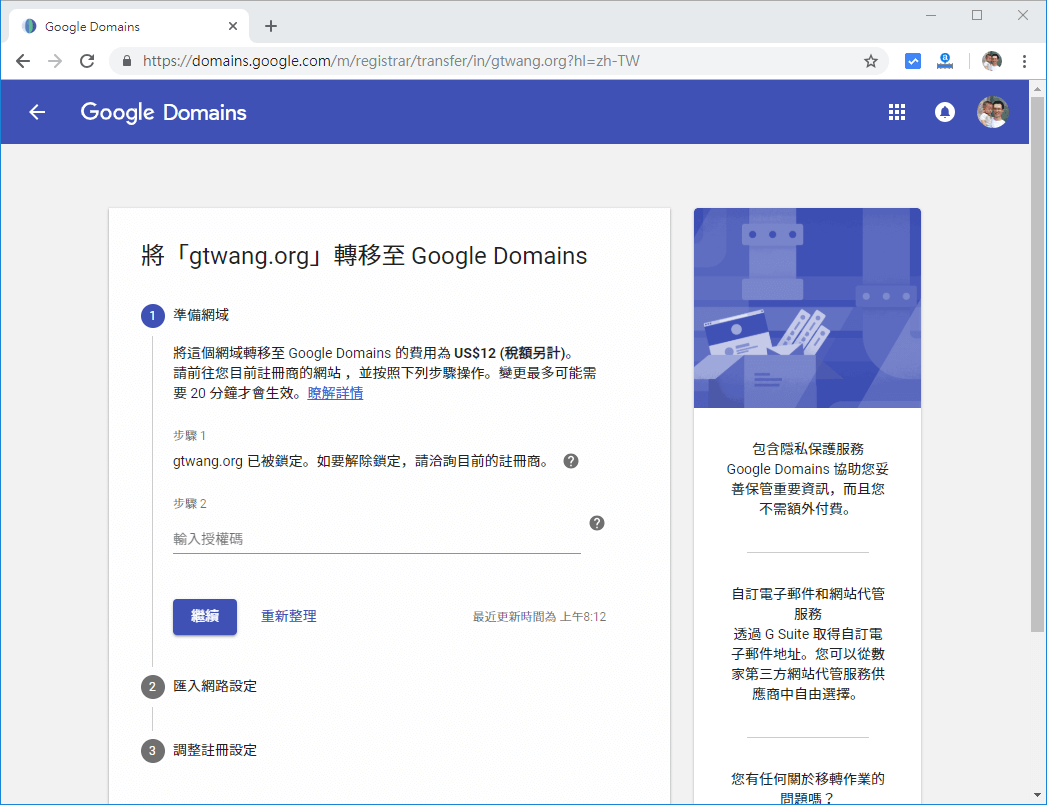Click 重新整理 to refresh domain status
The width and height of the screenshot is (1047, 805).
click(288, 617)
